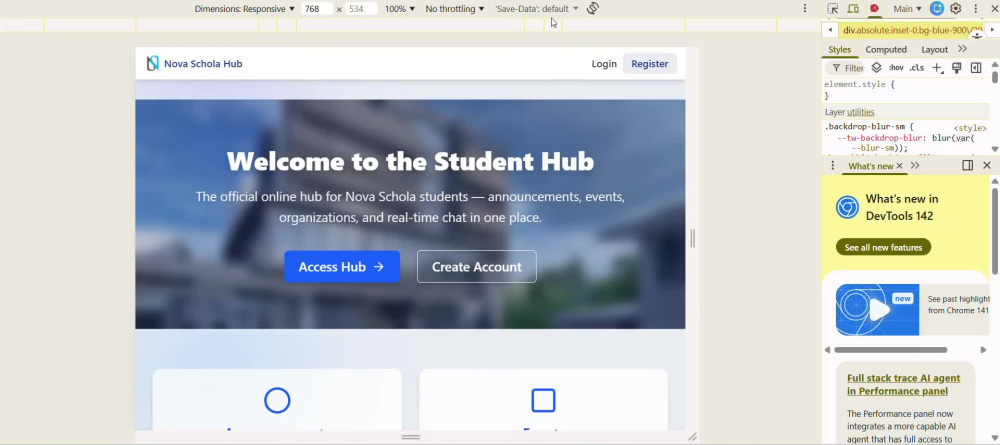Viewport: 1000px width, 445px height.
Task: Click the Access Hub button
Action: click(342, 266)
